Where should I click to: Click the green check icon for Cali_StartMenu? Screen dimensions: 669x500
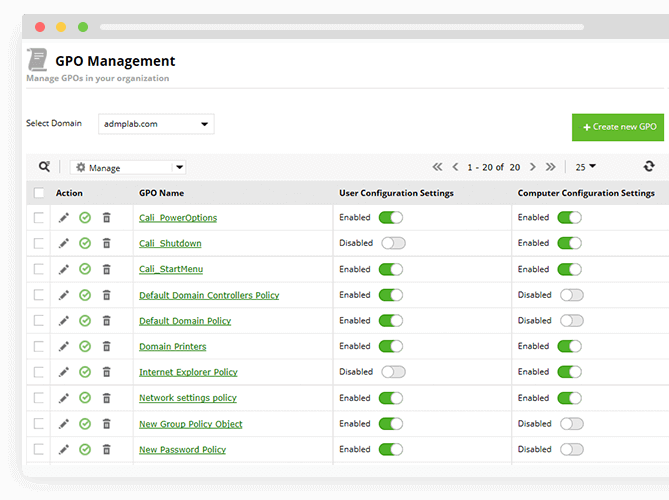(85, 269)
